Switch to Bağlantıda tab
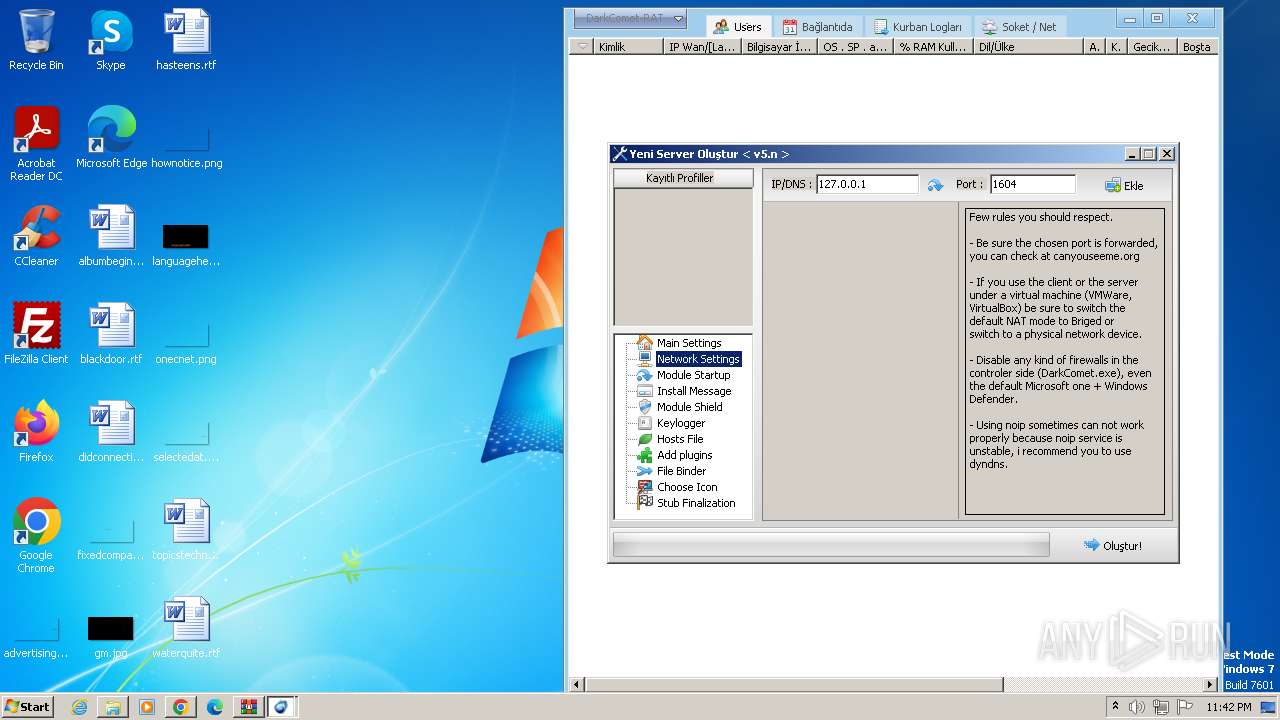The height and width of the screenshot is (720, 1280). [818, 27]
